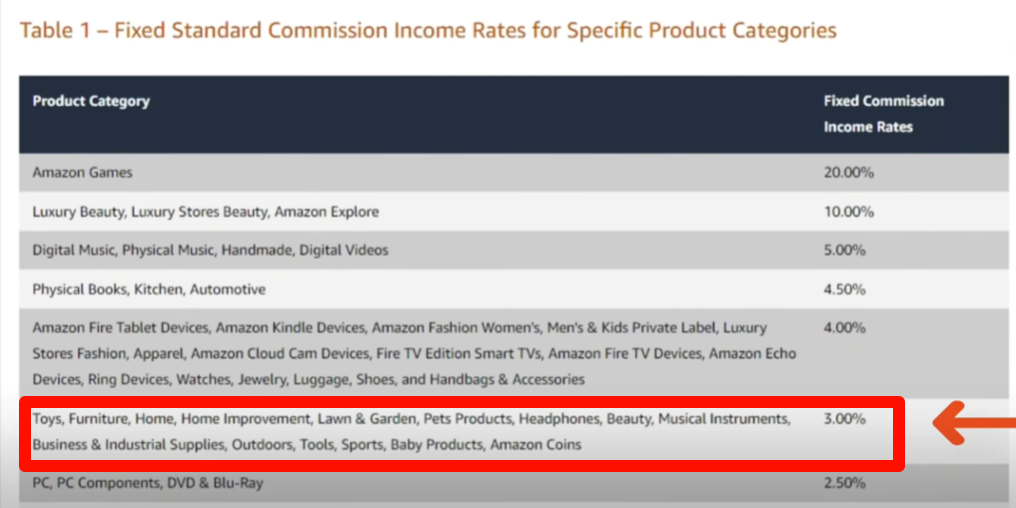
Task: Click the Table 1 commission rates heading
Action: (428, 30)
